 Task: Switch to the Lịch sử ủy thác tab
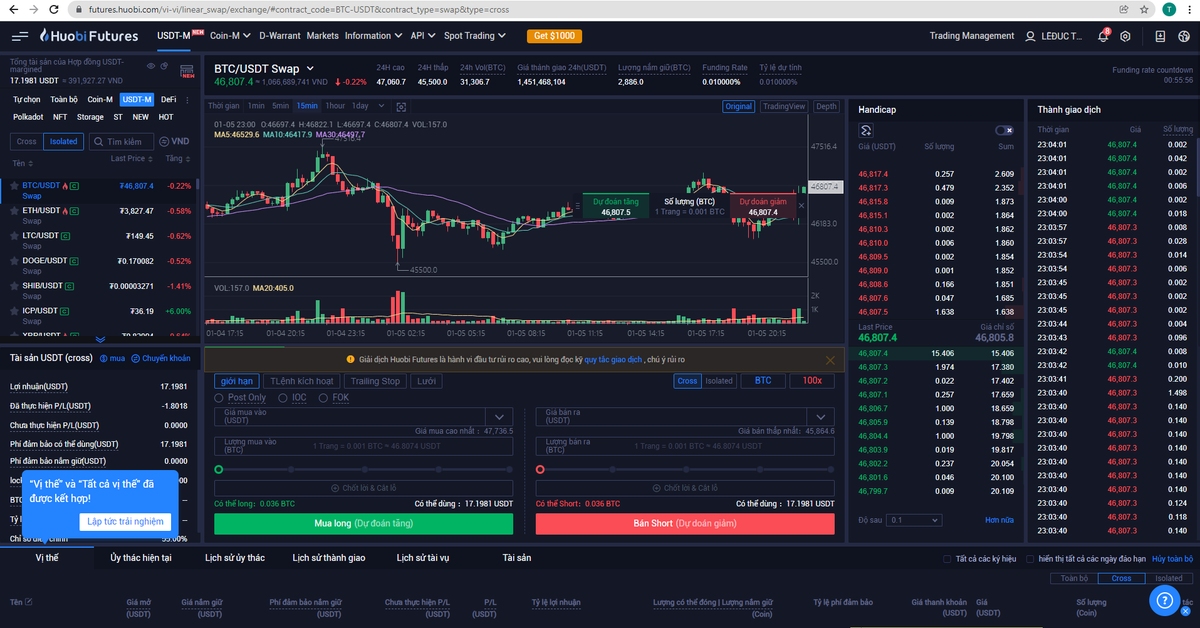click(235, 557)
